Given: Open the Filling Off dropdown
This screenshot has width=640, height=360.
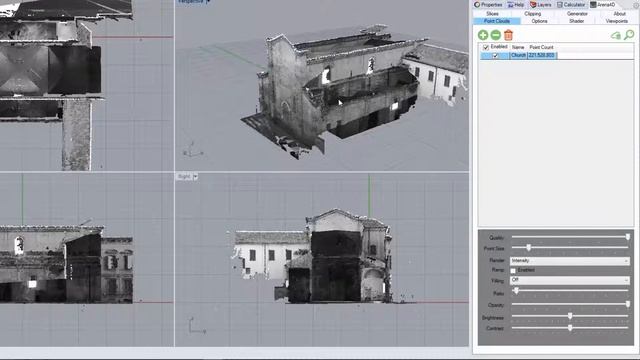Looking at the screenshot, I should click(x=570, y=280).
